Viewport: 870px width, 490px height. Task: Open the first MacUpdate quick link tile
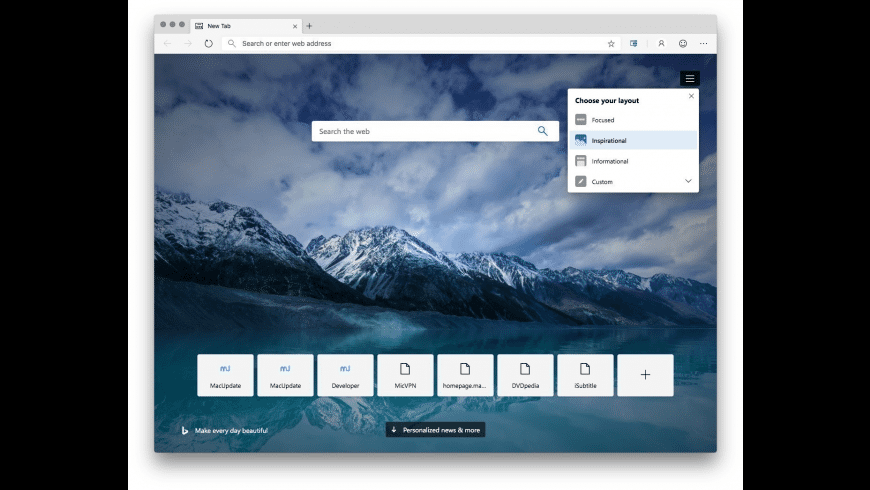click(225, 375)
